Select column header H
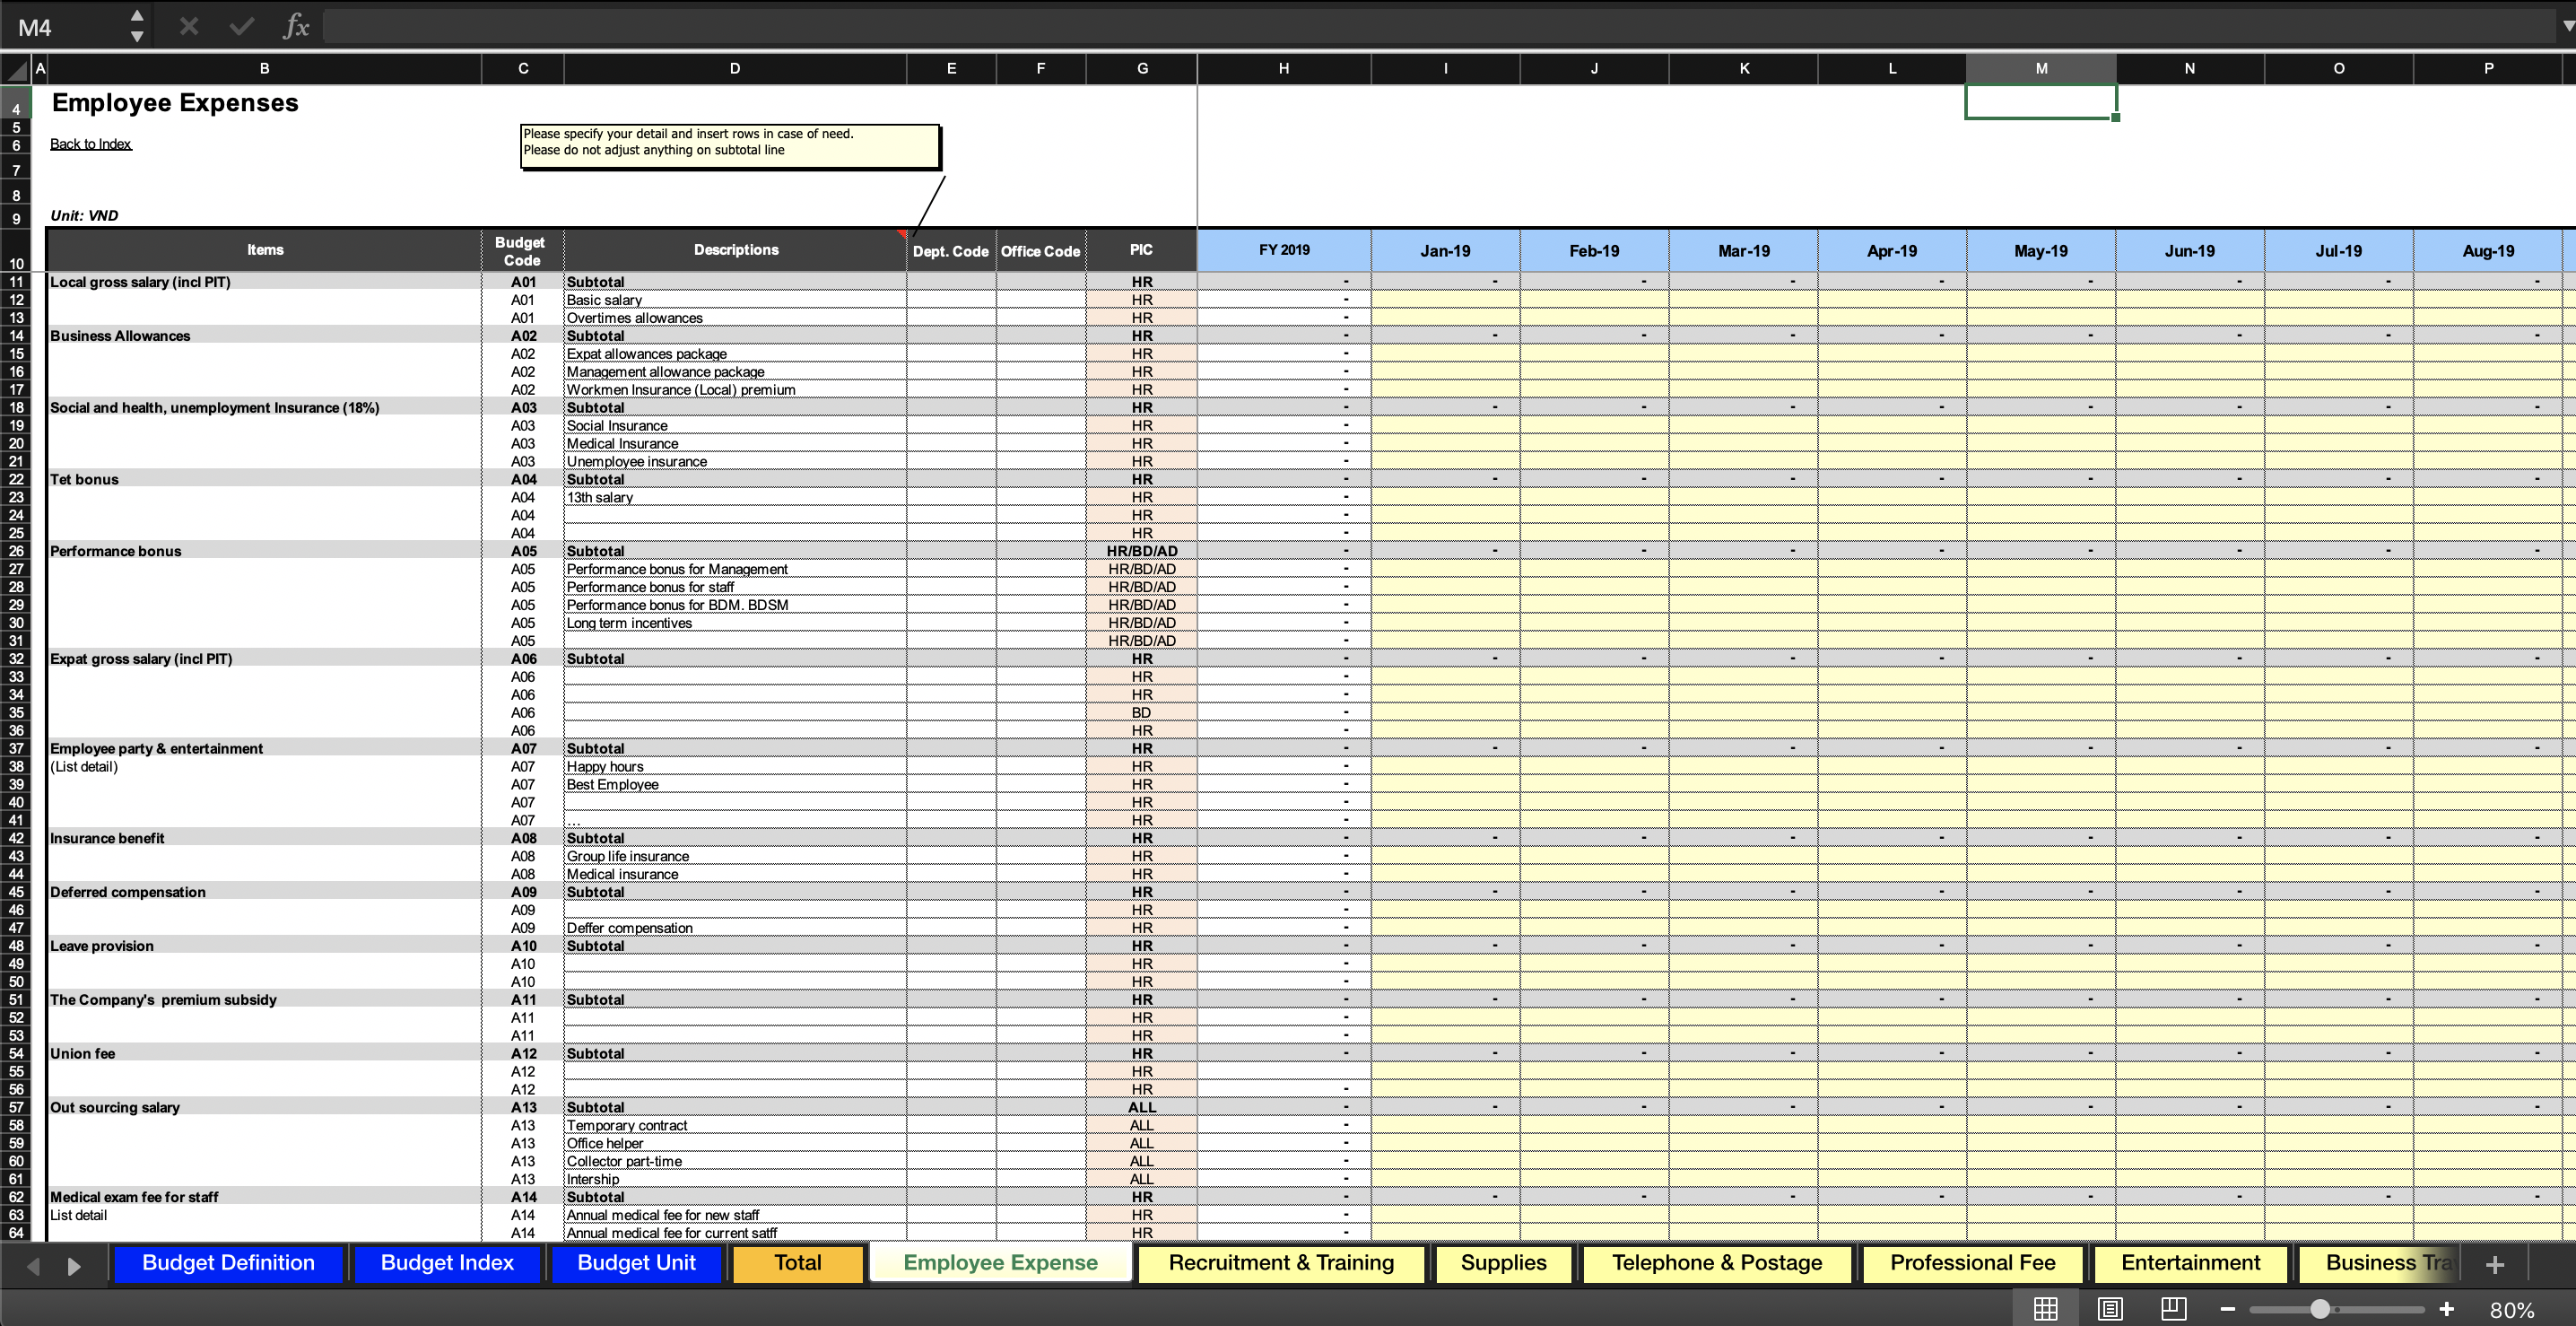Screen dimensions: 2576x1326 coord(1283,69)
